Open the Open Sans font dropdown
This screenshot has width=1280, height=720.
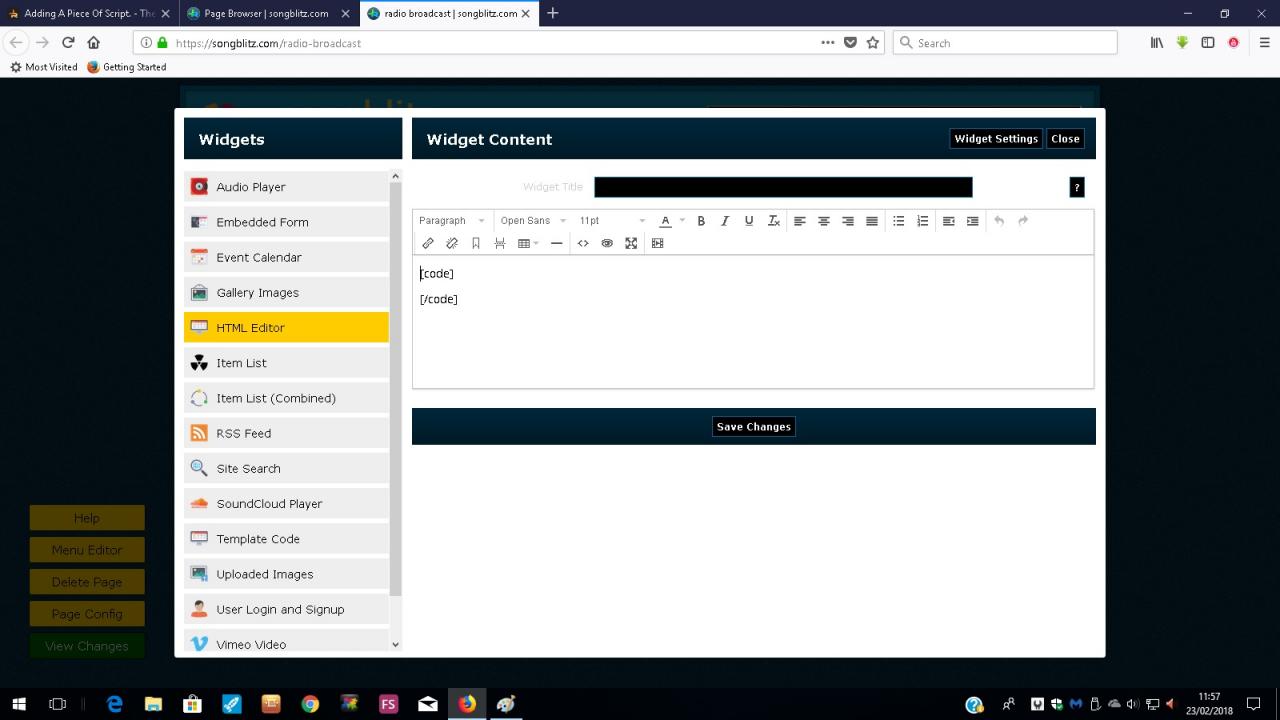pos(533,221)
